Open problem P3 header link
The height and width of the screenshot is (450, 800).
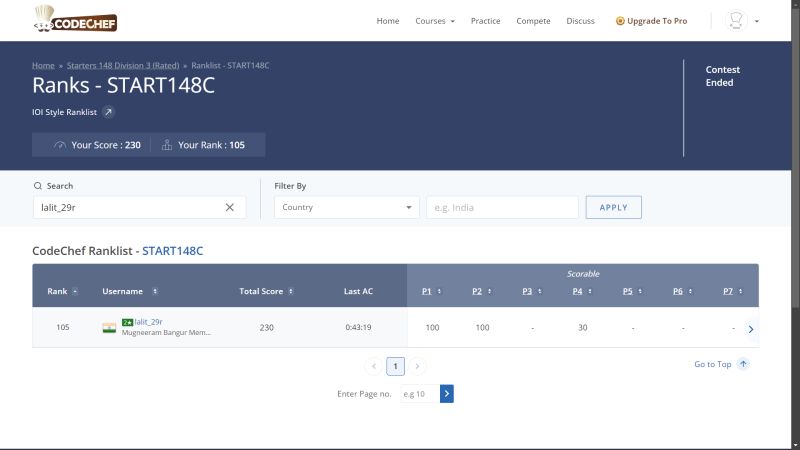pos(527,291)
